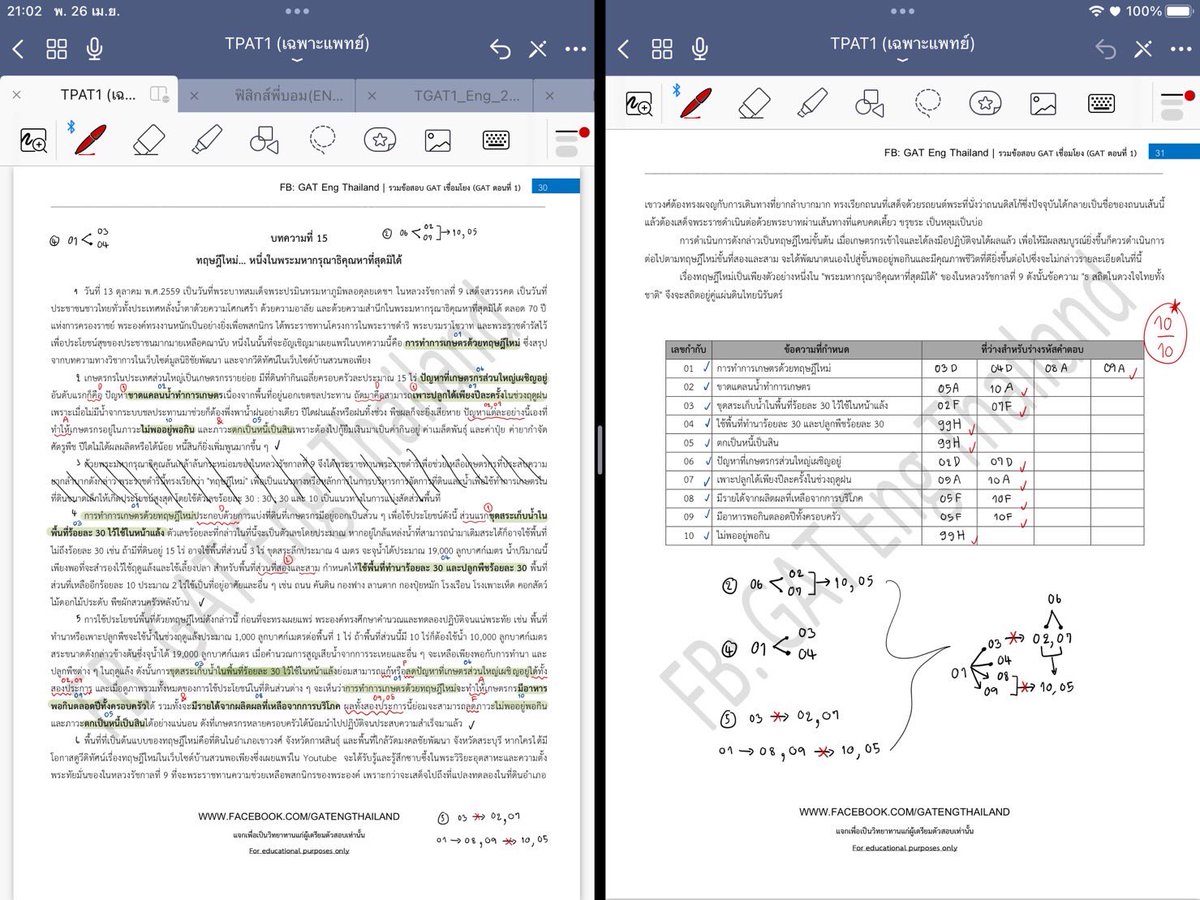The image size is (1200, 900).
Task: Open the Facebook link on right page 31
Action: (904, 812)
